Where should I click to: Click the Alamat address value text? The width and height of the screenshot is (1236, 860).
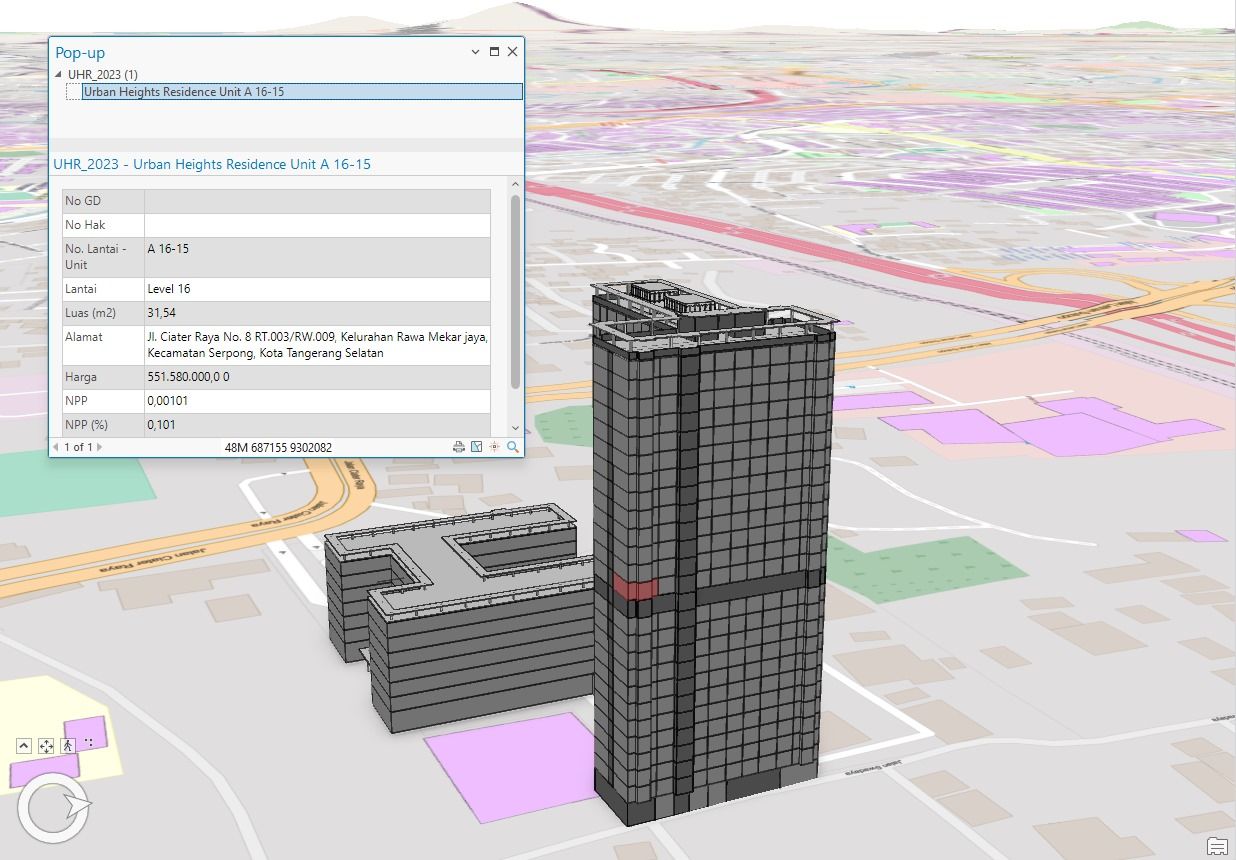click(317, 345)
